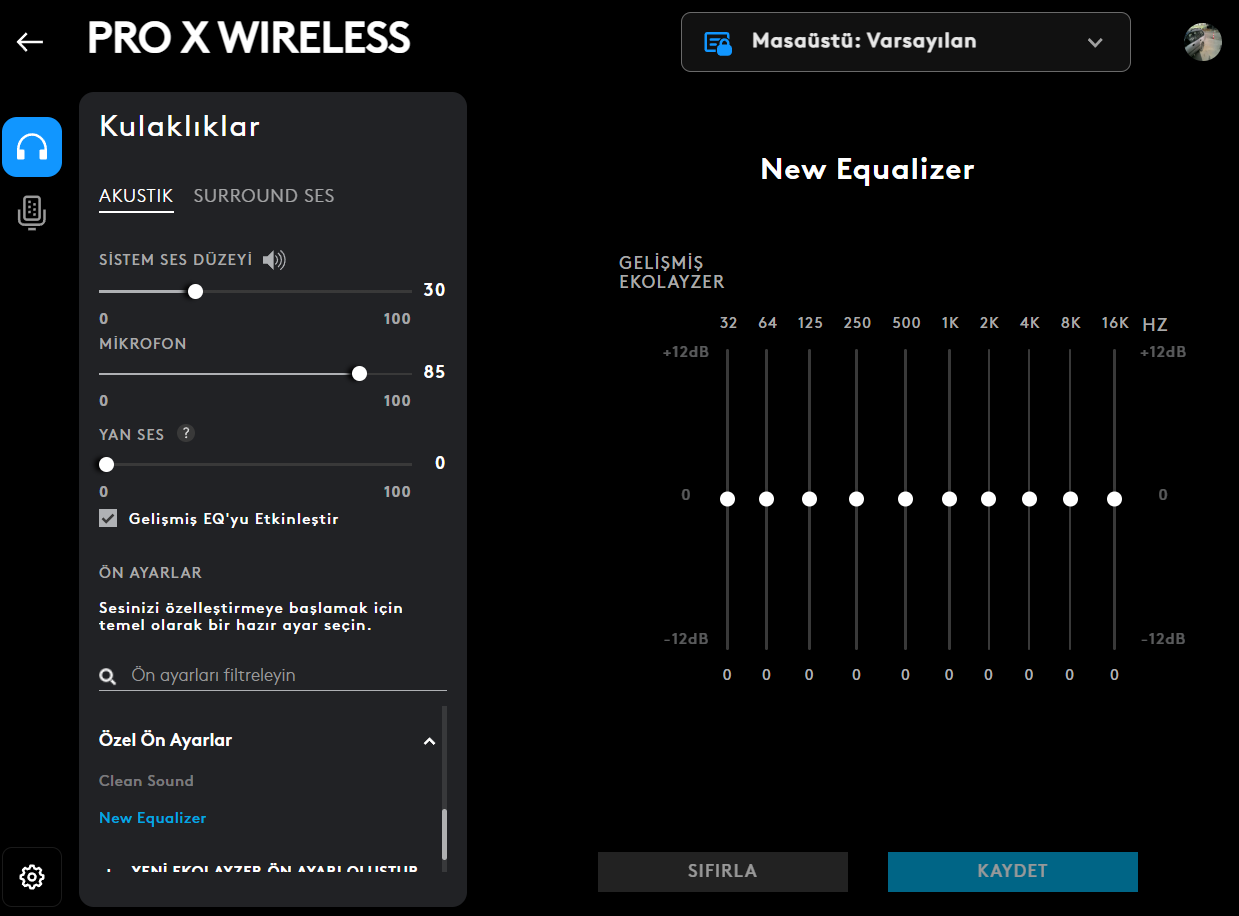Viewport: 1239px width, 916px height.
Task: Click the 500 Hz equalizer slider knob
Action: tap(905, 498)
